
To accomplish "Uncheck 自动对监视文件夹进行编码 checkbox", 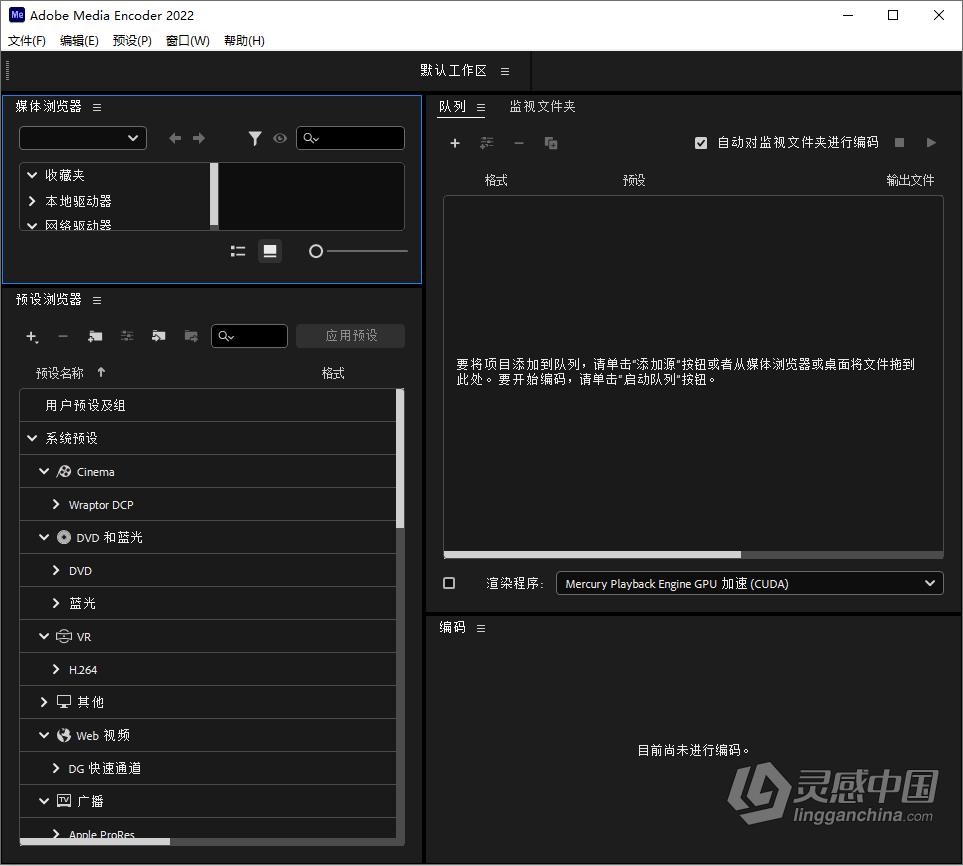I will pos(701,143).
